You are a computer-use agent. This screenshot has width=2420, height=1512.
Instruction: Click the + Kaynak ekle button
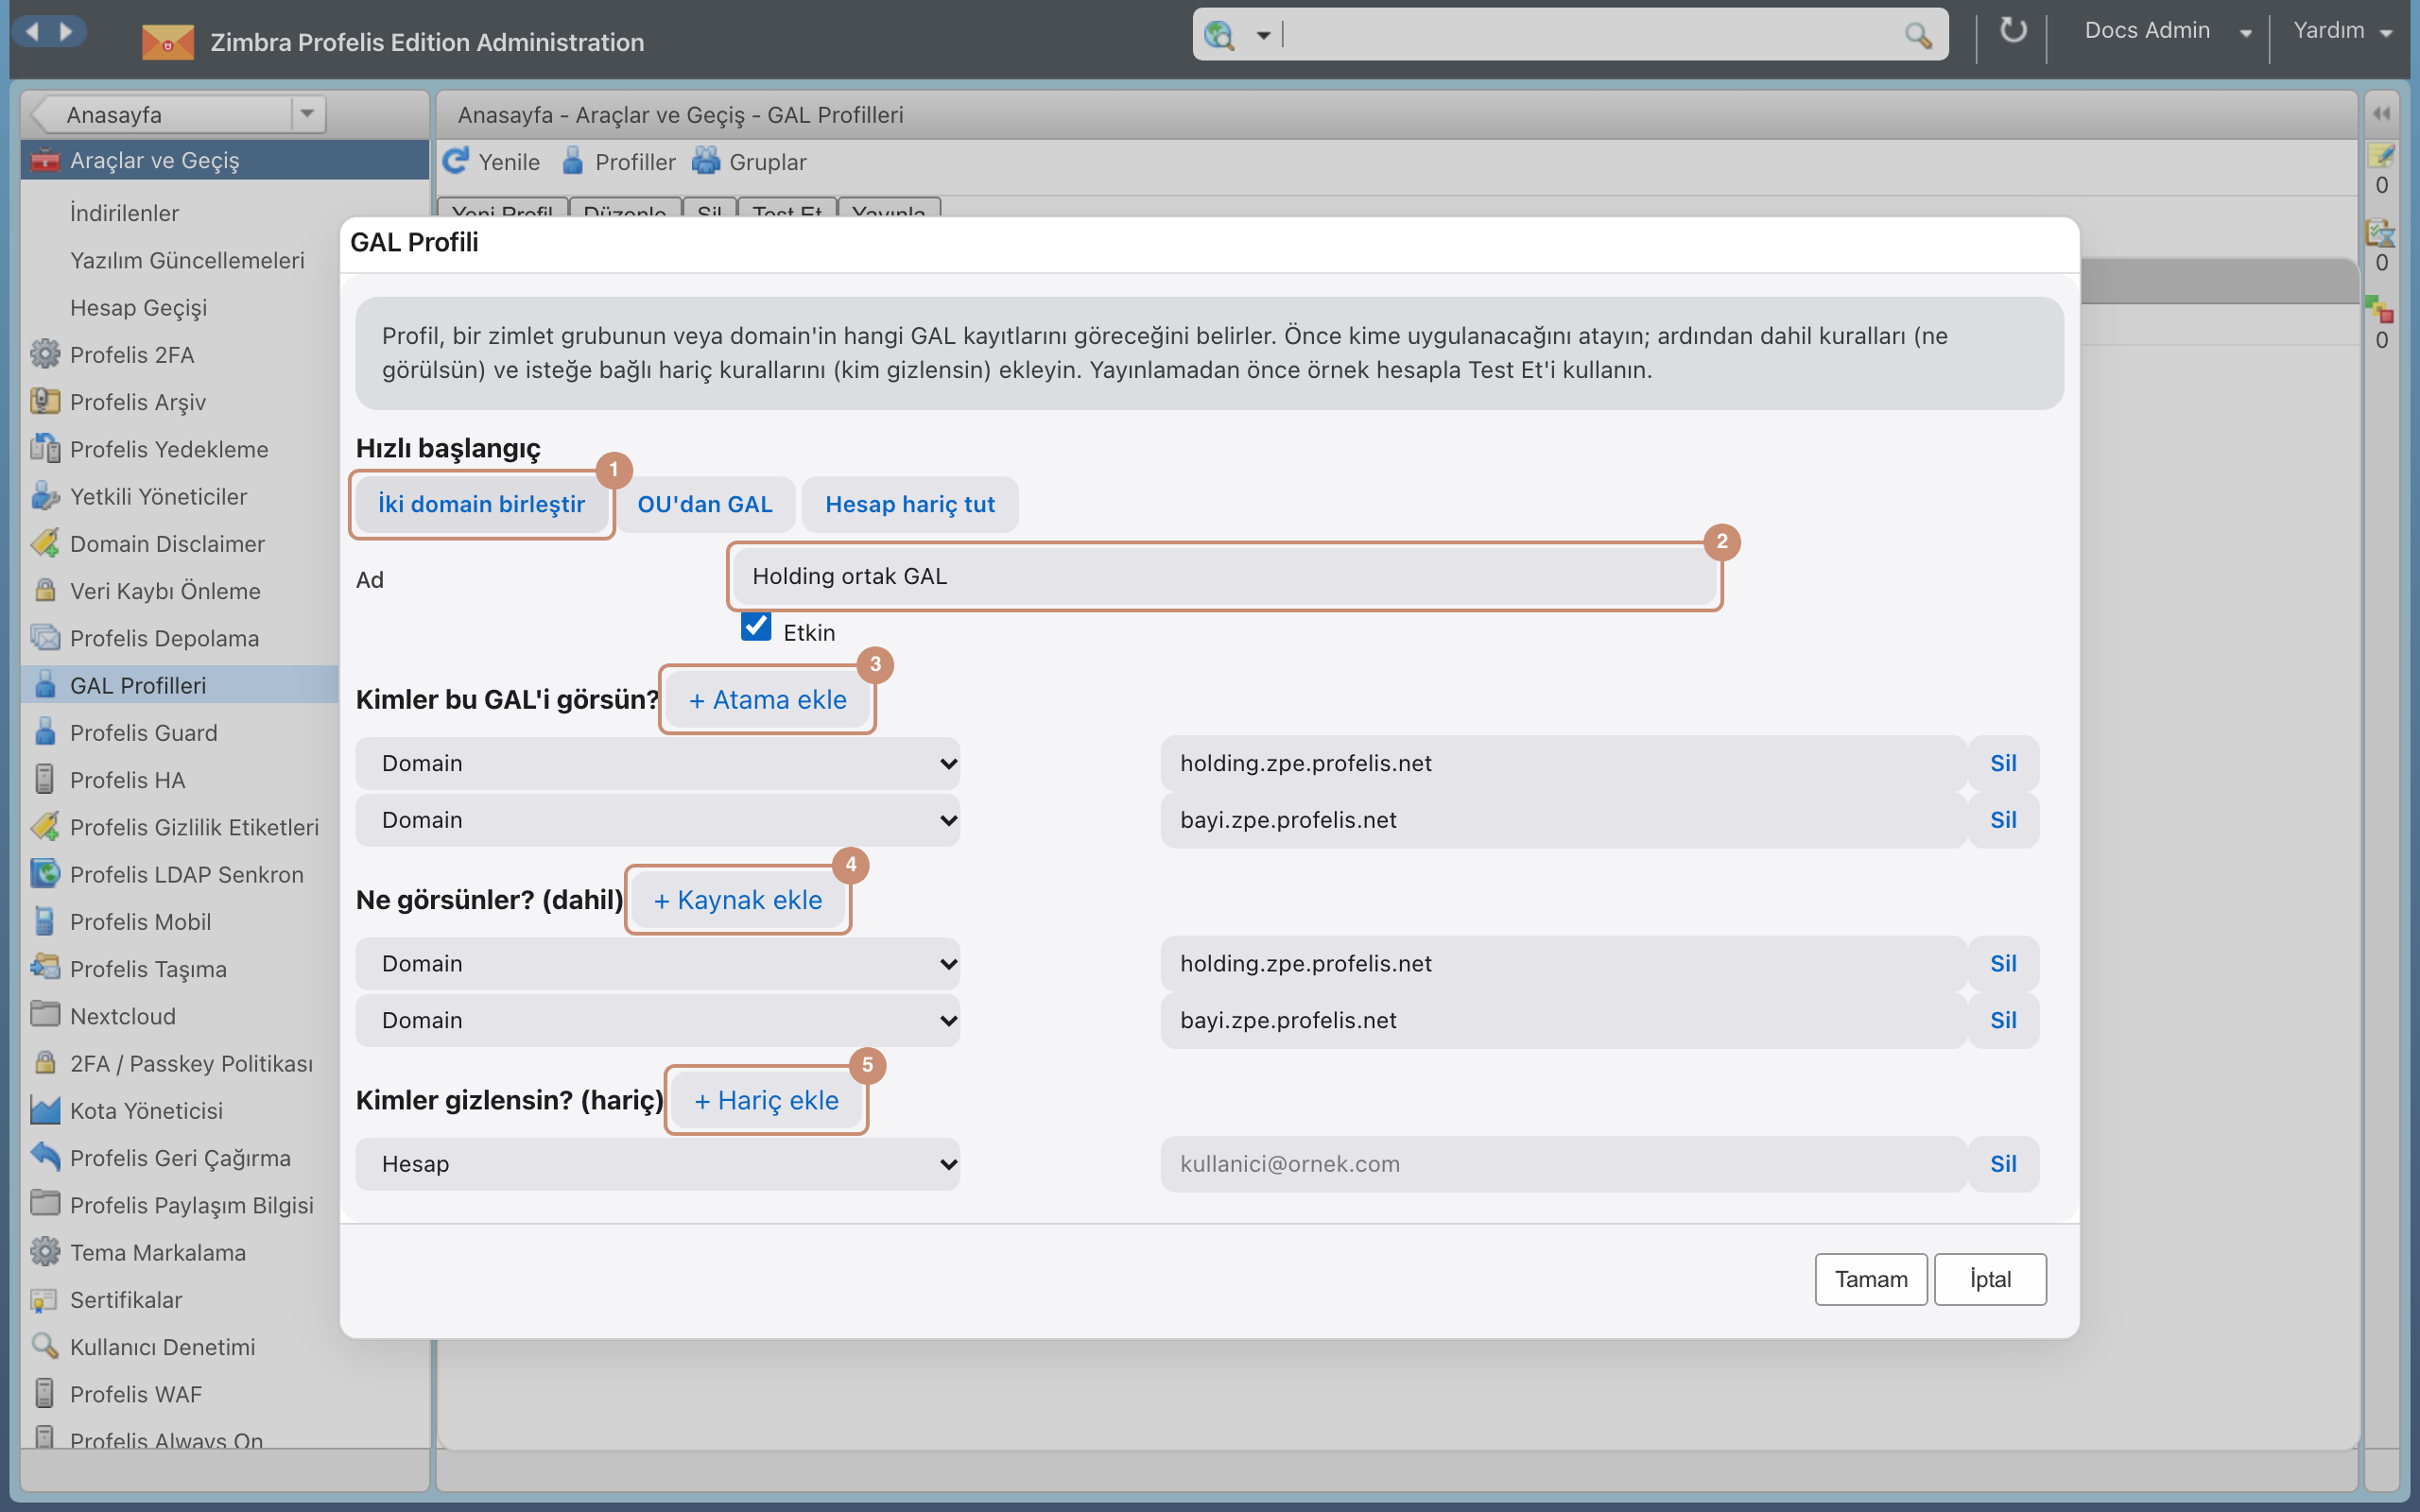(x=738, y=900)
